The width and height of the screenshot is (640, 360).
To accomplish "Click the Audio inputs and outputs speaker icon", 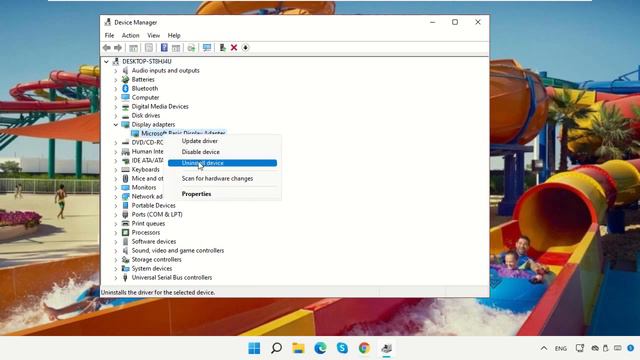I will (x=125, y=71).
